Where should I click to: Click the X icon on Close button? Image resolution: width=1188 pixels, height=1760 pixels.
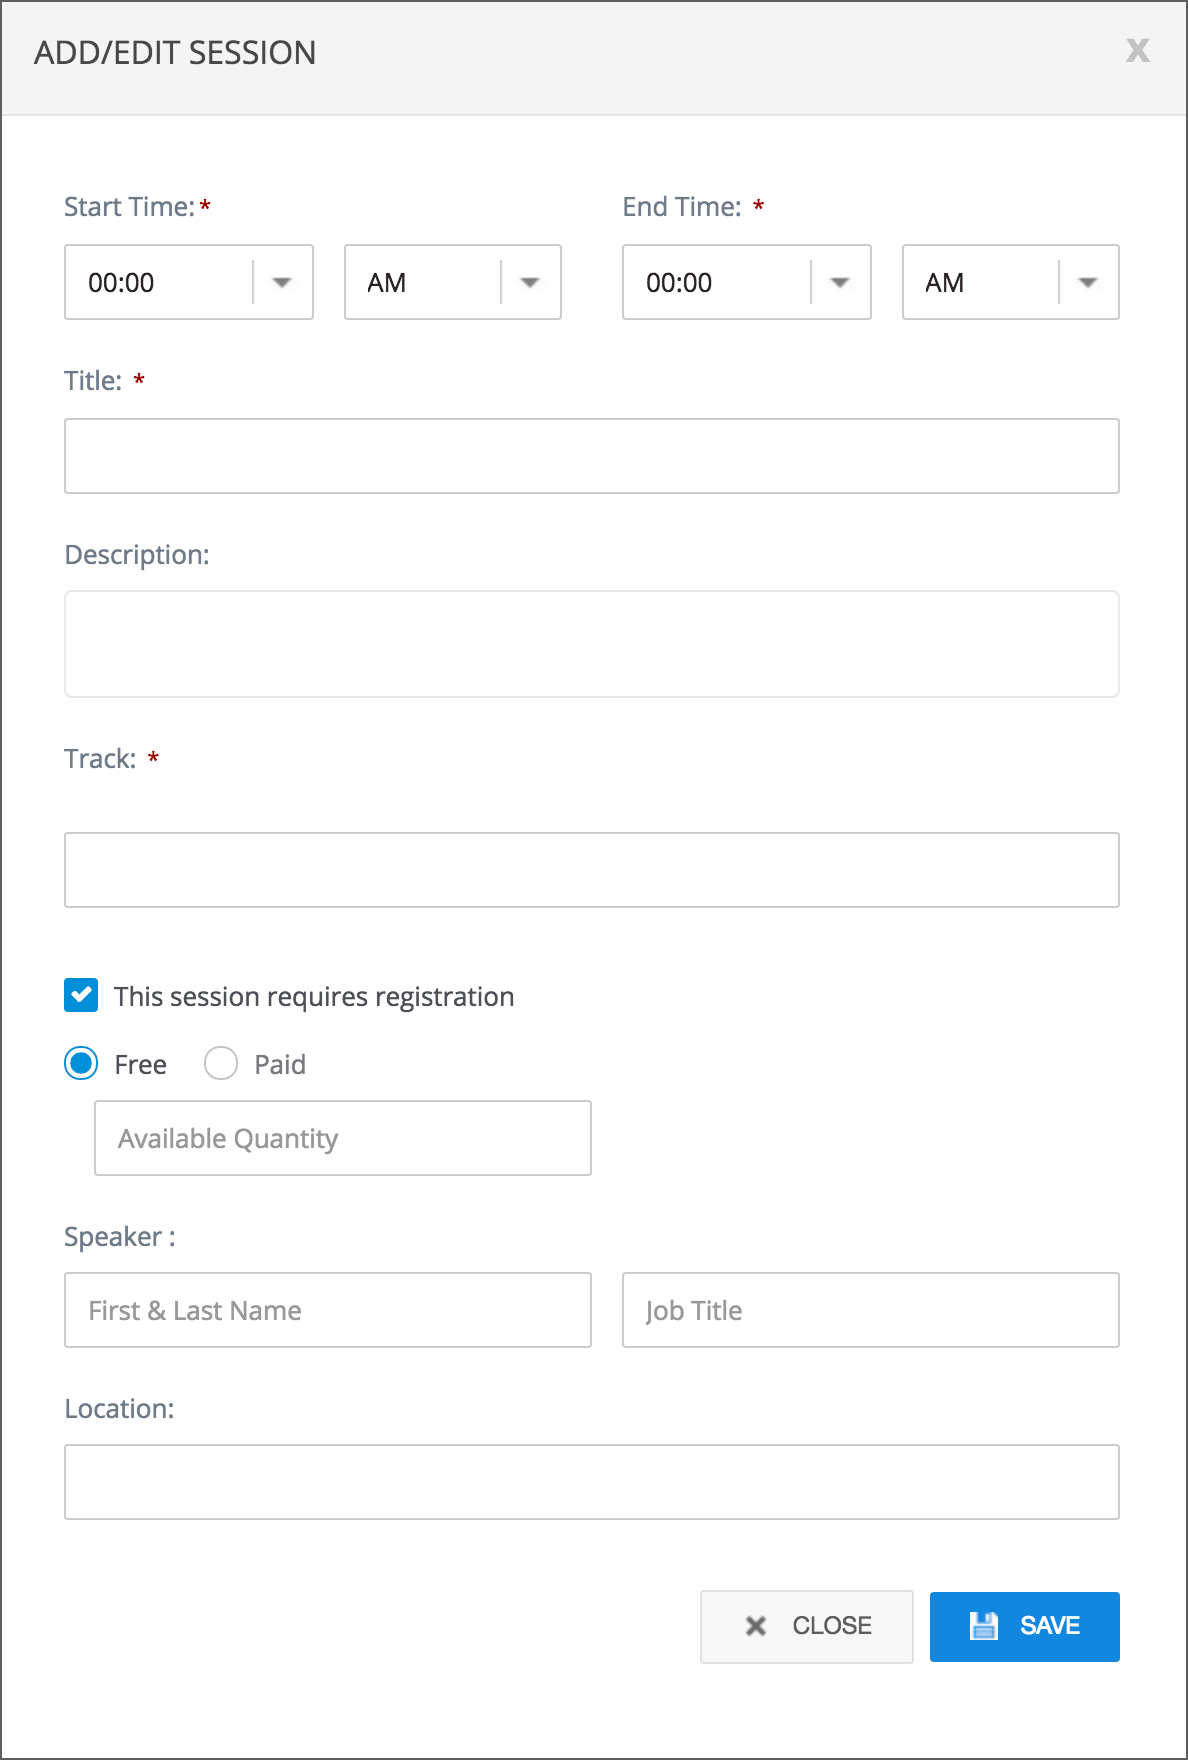[x=756, y=1626]
